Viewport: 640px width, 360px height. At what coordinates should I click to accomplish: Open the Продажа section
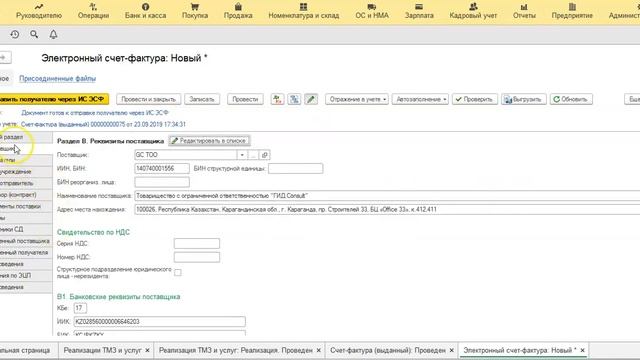[x=238, y=11]
